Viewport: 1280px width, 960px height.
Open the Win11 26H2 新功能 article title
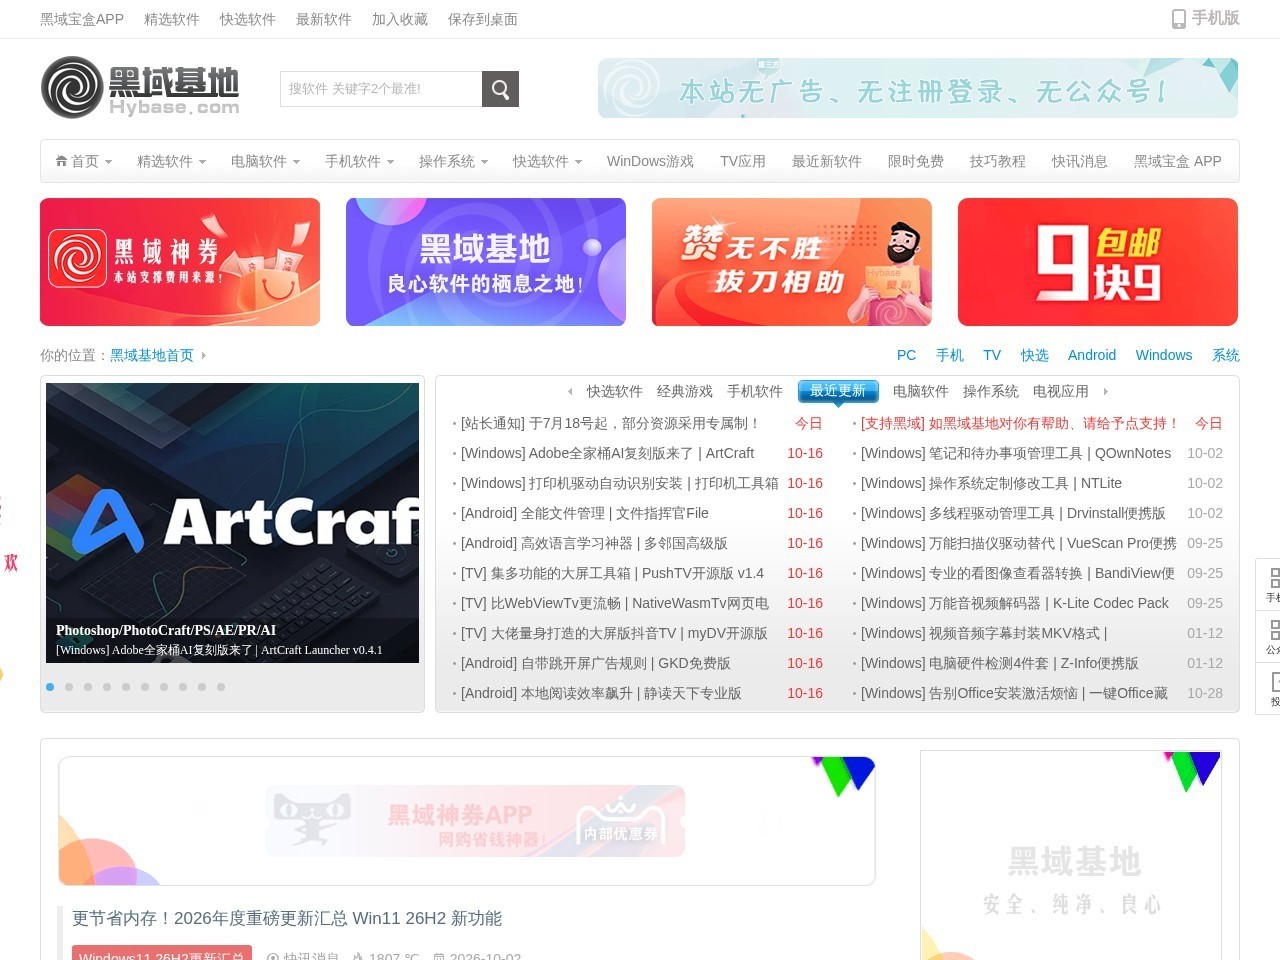(x=287, y=918)
